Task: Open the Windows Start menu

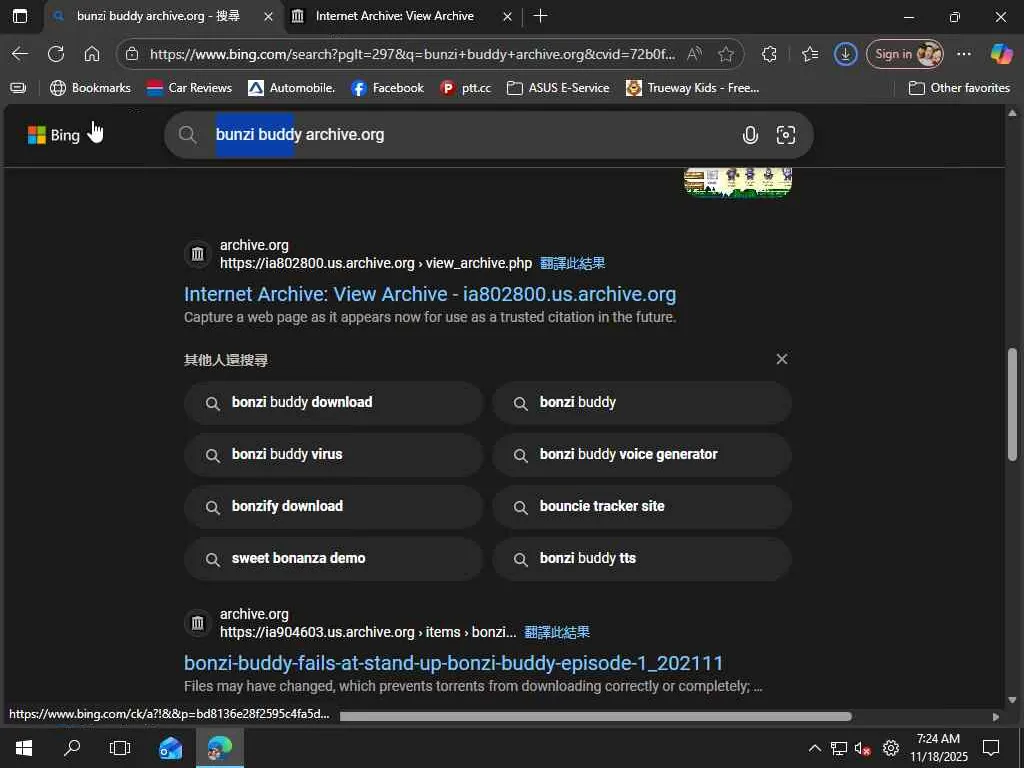Action: pyautogui.click(x=24, y=748)
